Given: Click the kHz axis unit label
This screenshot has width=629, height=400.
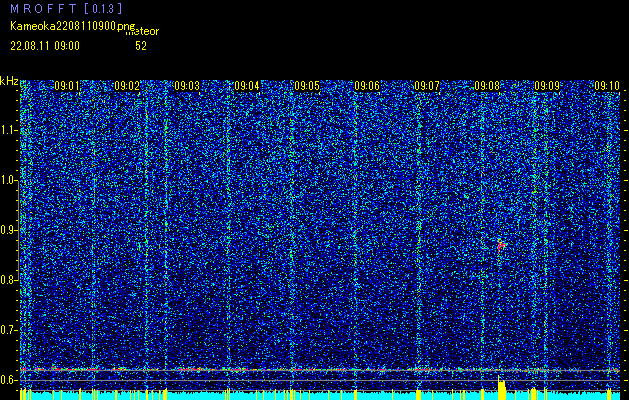Looking at the screenshot, I should (x=9, y=81).
